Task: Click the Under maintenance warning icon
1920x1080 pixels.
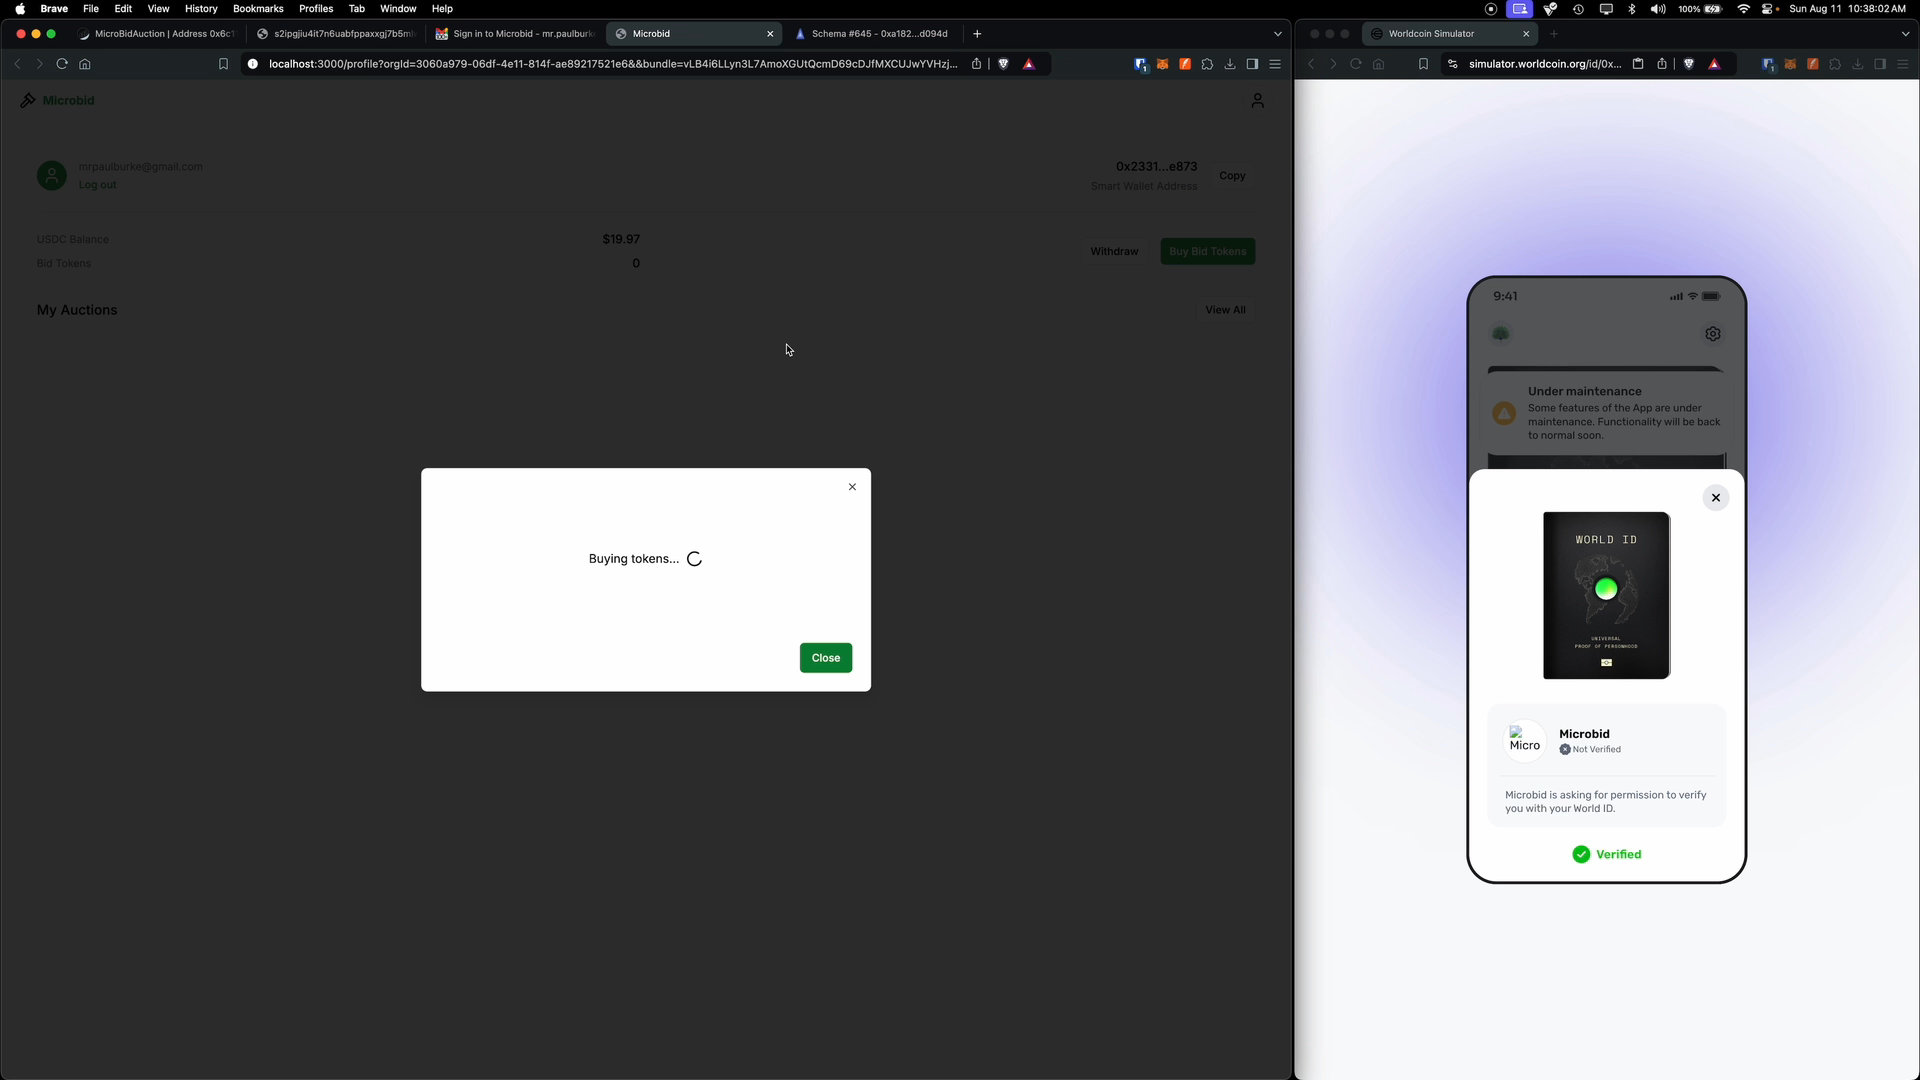Action: [1504, 413]
